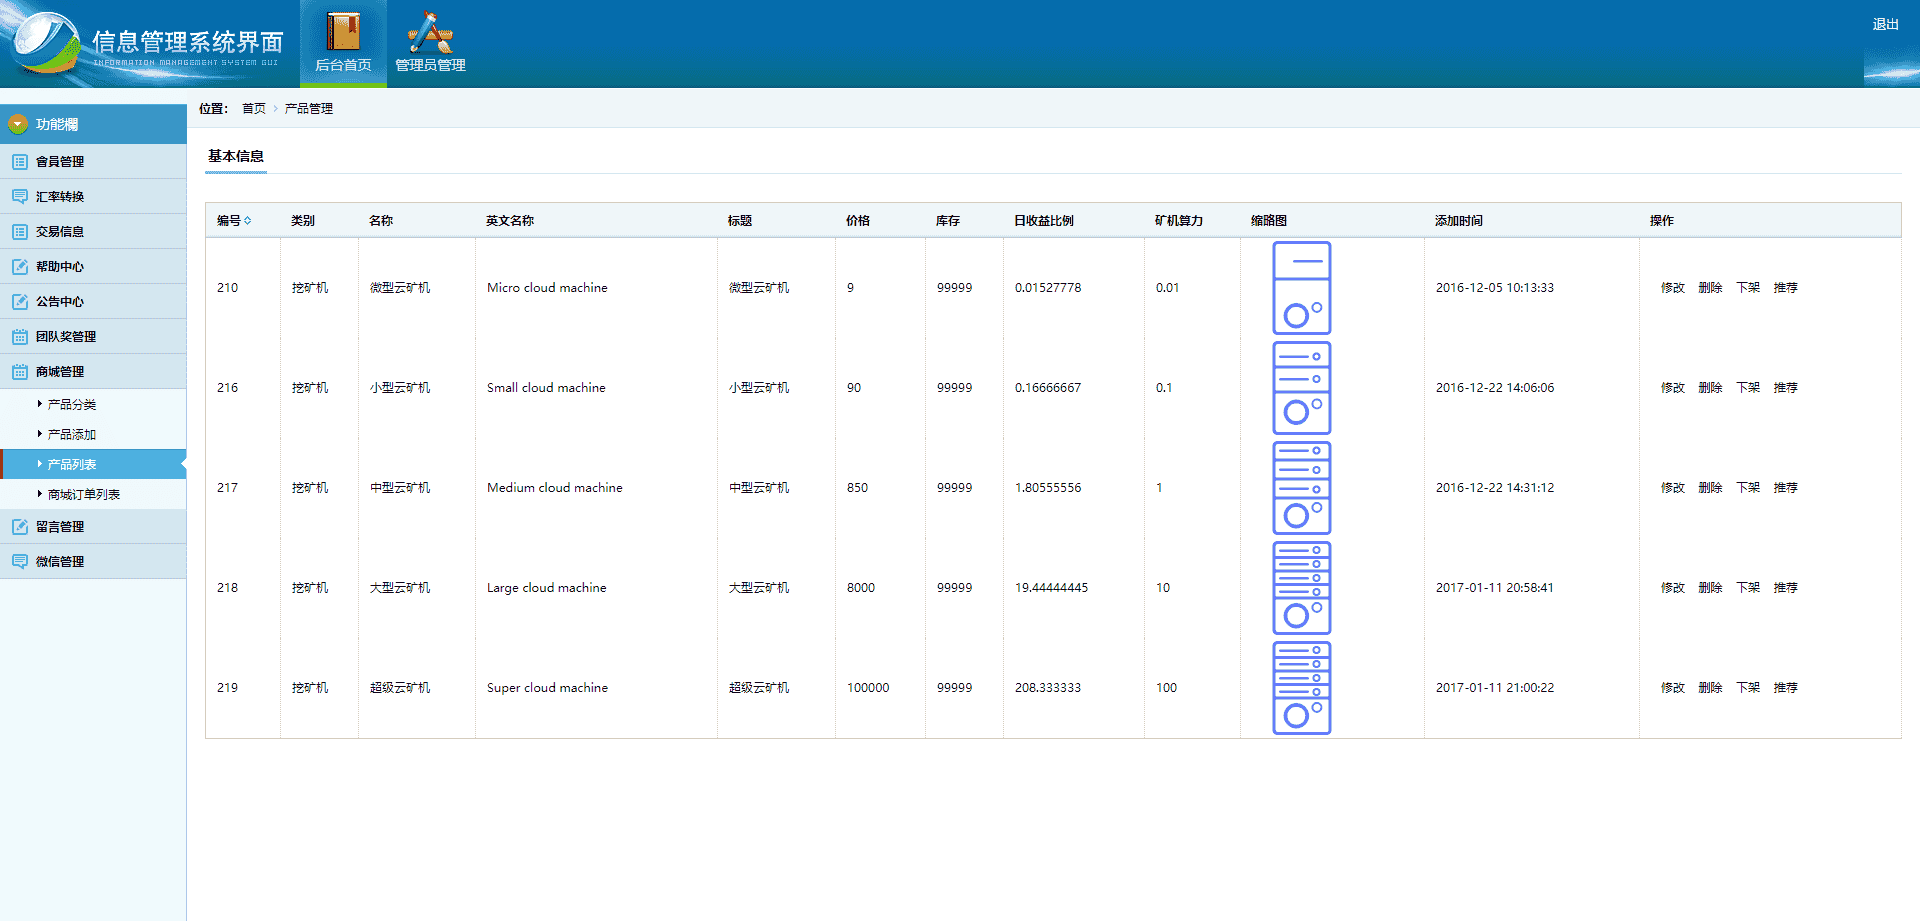
Task: Open the 后台首页 book icon
Action: coord(343,33)
